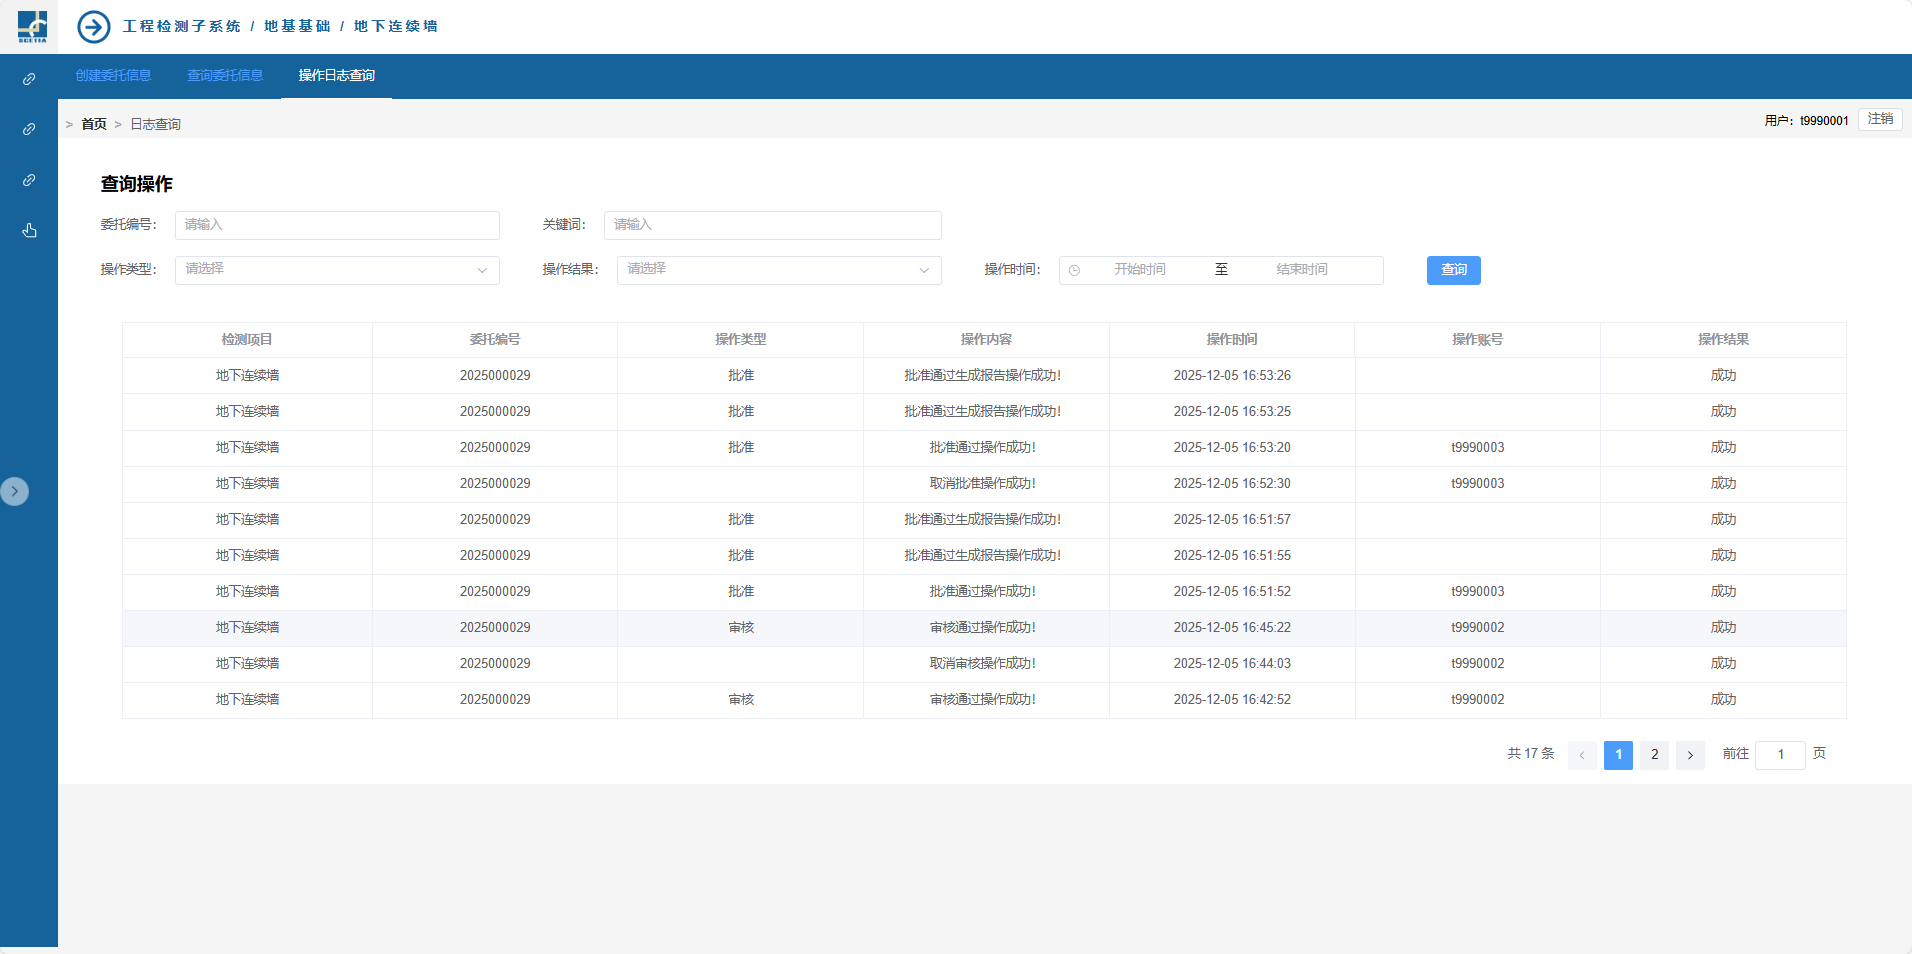Click the previous page arrow in pagination
Image resolution: width=1912 pixels, height=954 pixels.
(1582, 755)
